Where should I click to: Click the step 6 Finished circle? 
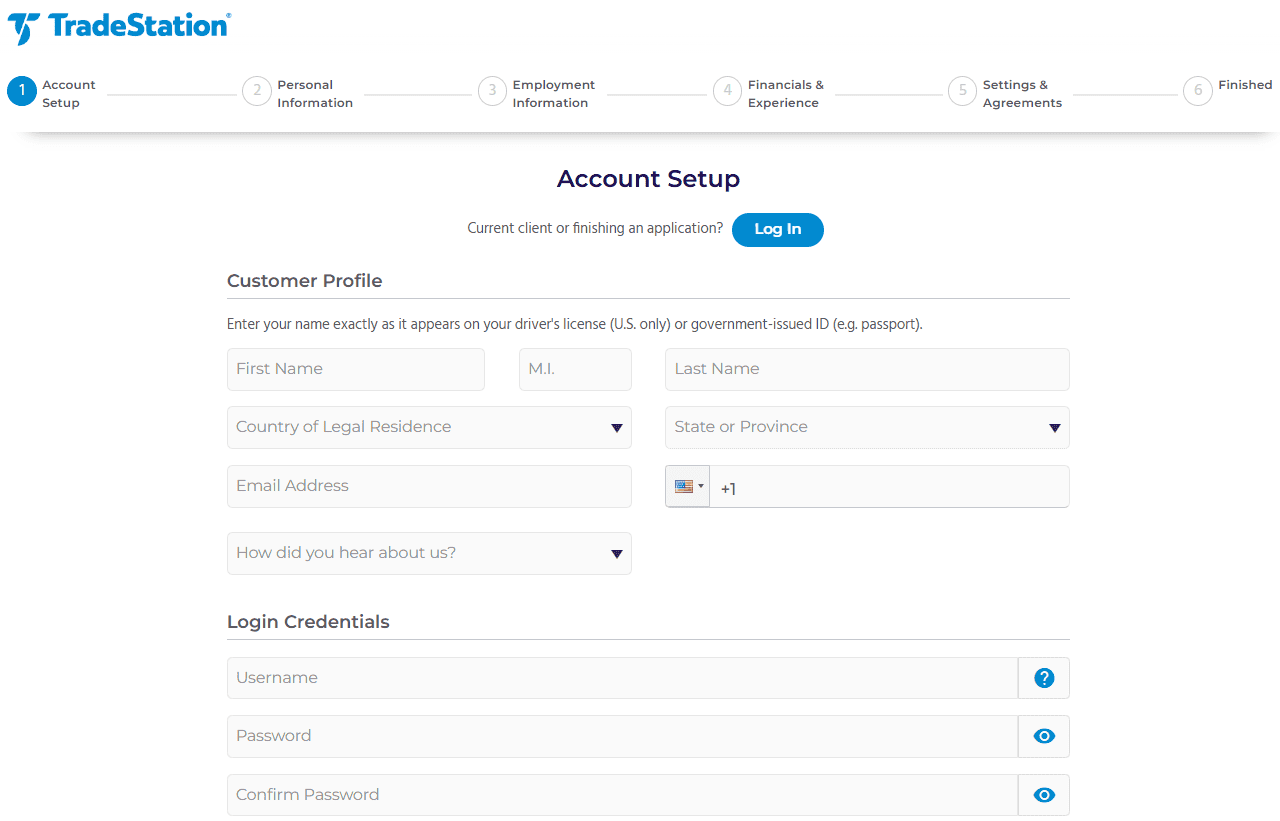[1198, 91]
